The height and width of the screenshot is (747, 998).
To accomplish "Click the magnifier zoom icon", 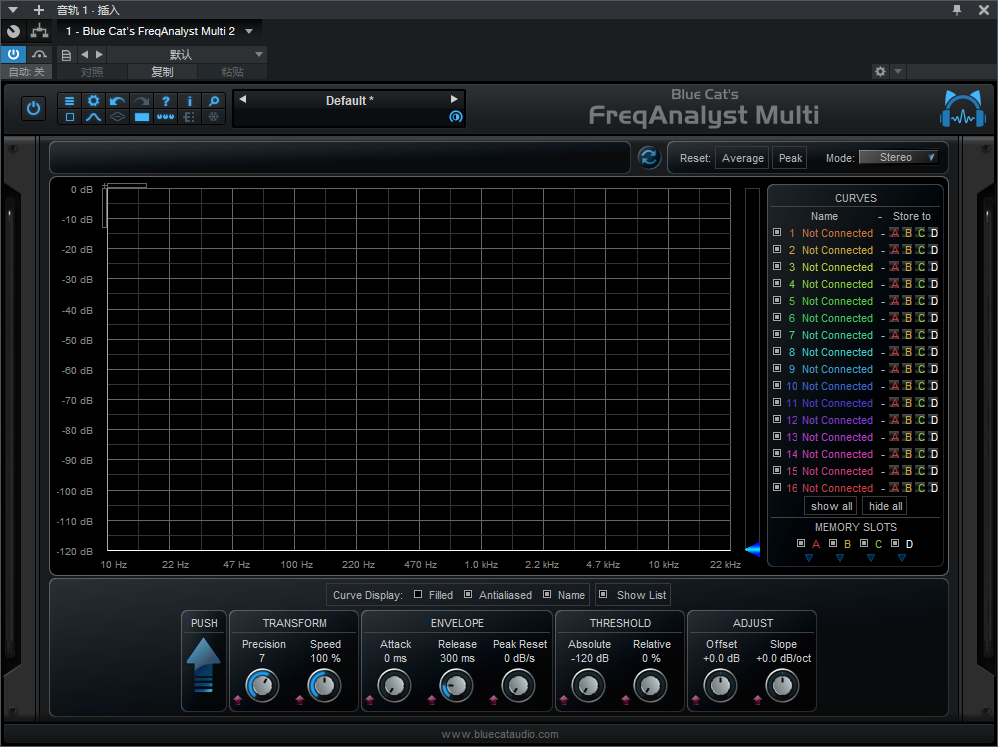I will [214, 101].
